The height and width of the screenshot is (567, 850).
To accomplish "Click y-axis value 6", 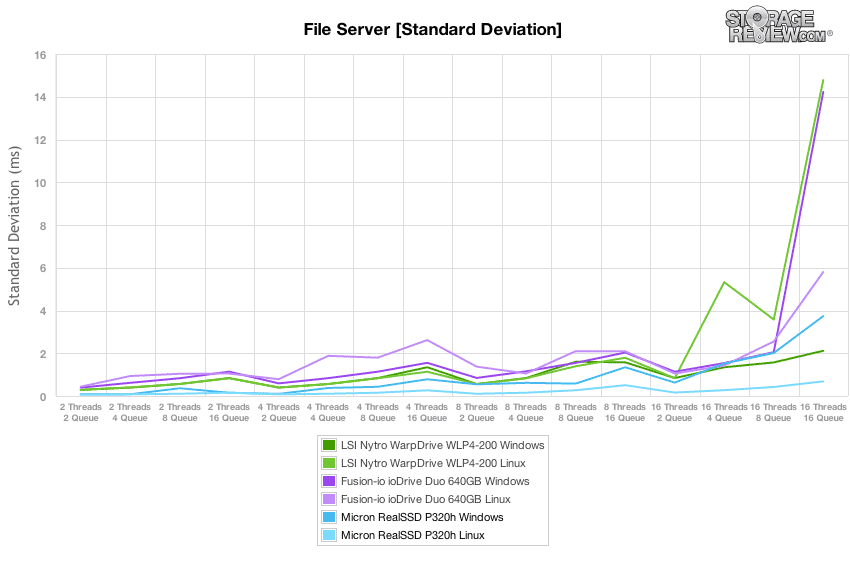I will [x=43, y=269].
